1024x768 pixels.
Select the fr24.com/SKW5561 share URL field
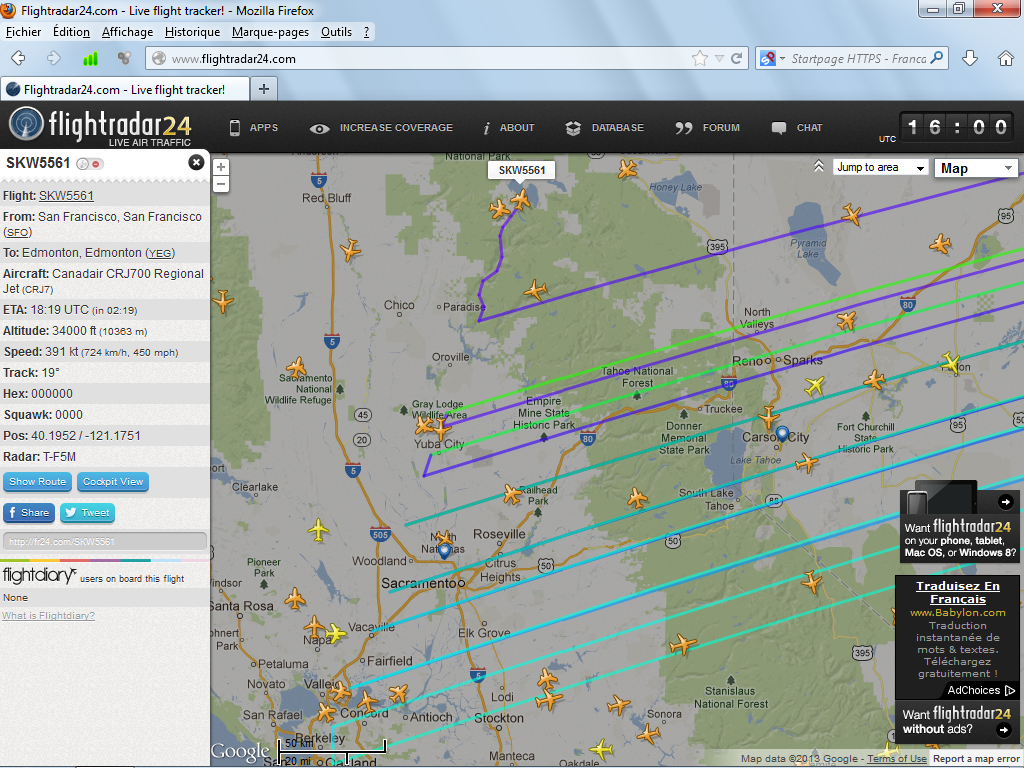105,541
